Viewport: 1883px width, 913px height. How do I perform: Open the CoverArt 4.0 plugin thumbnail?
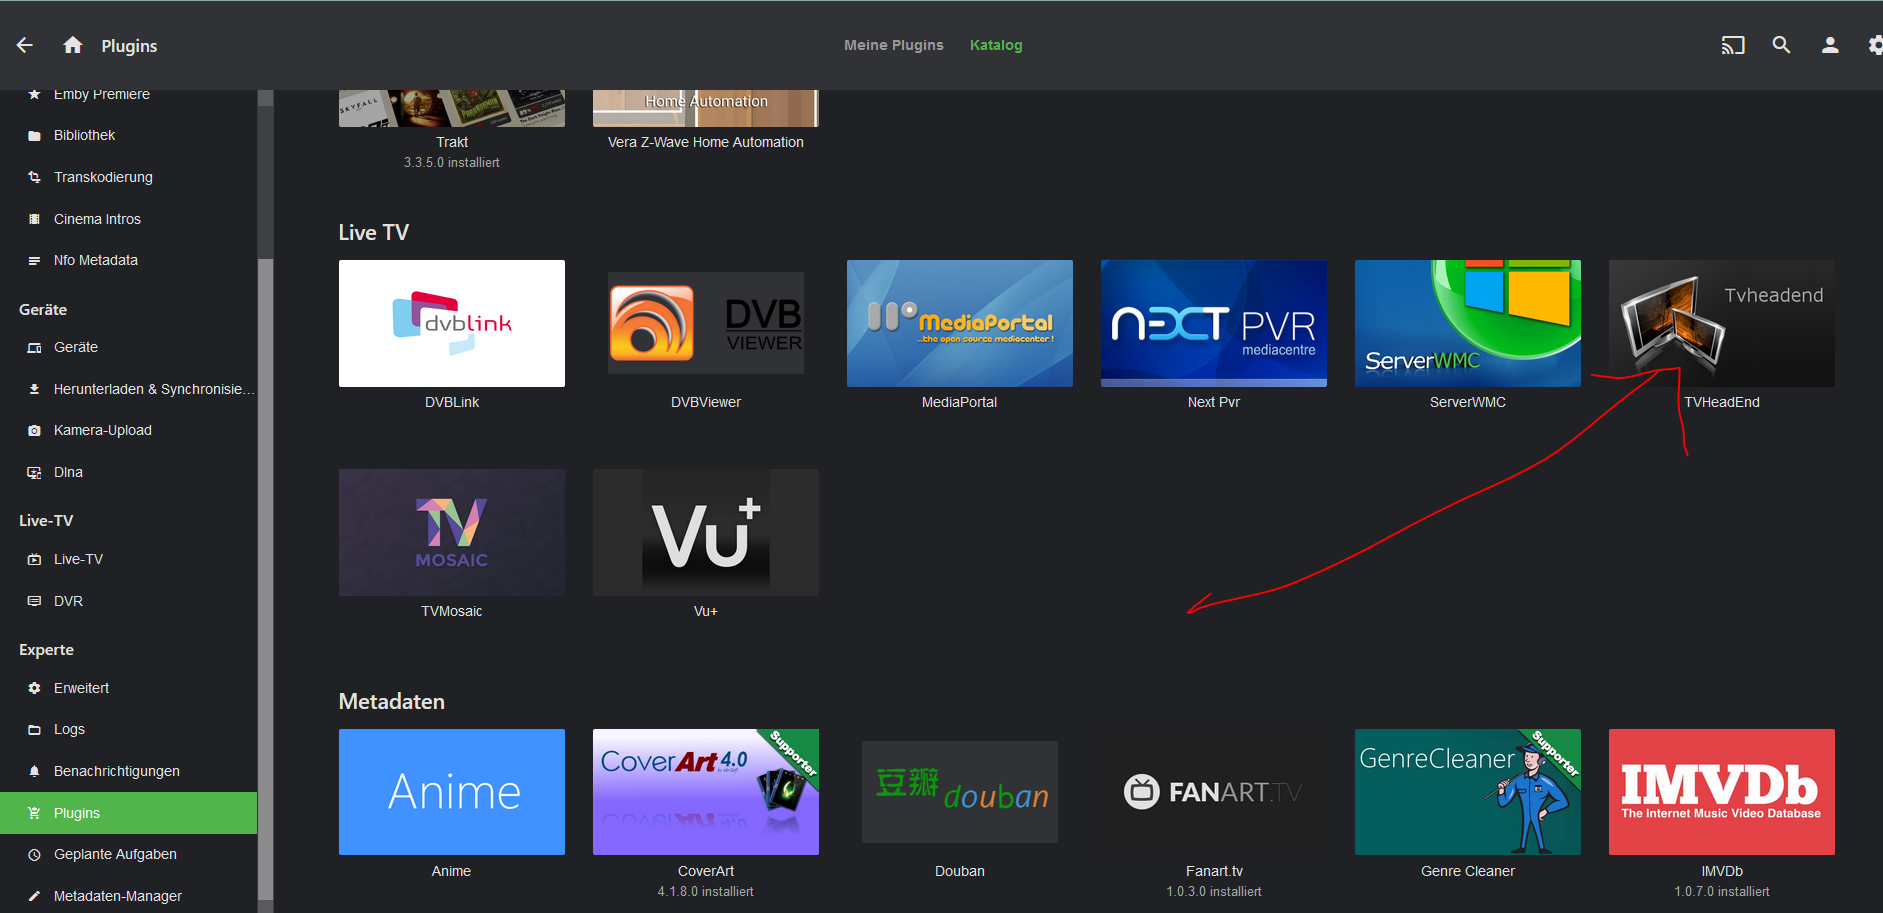pyautogui.click(x=706, y=792)
